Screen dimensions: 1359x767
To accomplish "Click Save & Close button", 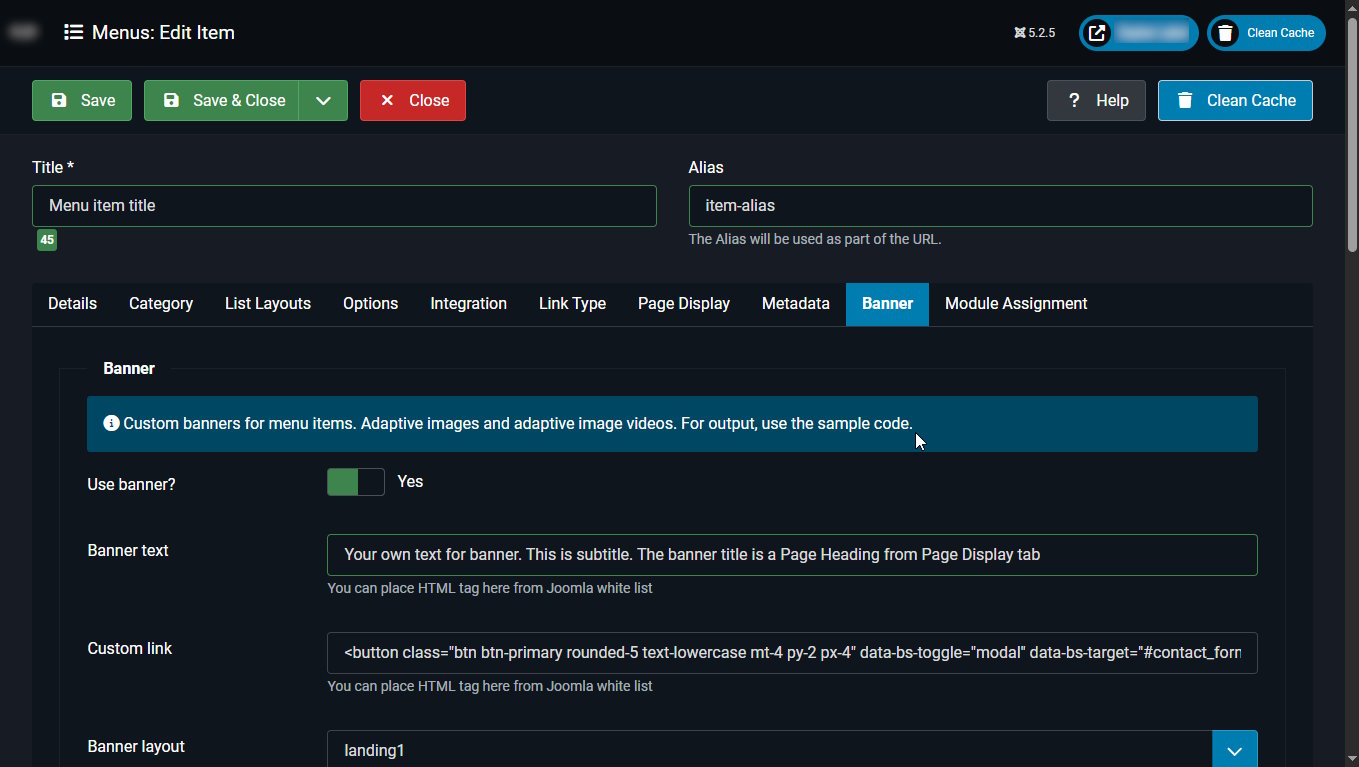I will coord(221,100).
